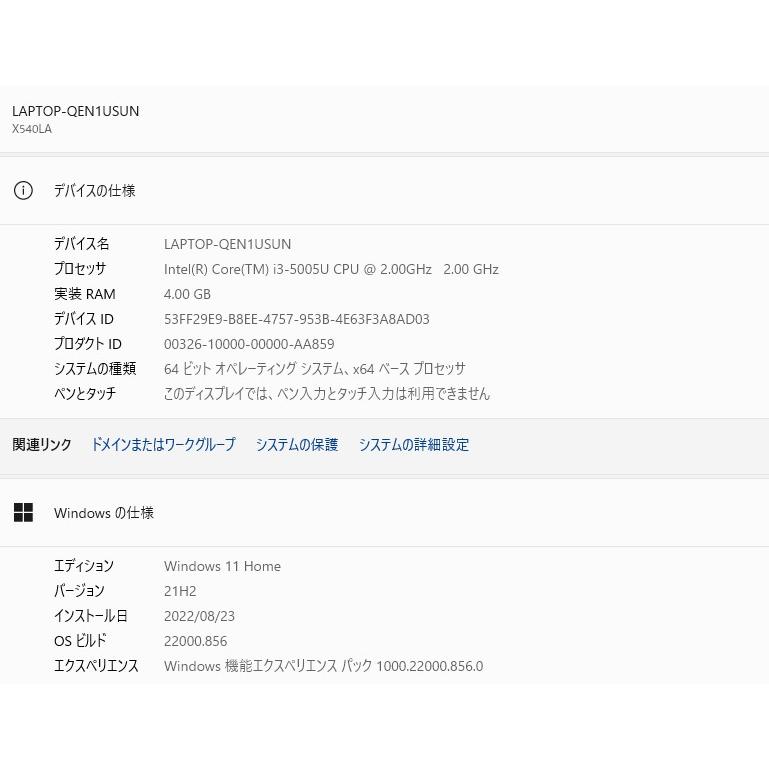
Task: Select the デバイス名 value LAPTOP-QEN1USUN
Action: coord(227,244)
